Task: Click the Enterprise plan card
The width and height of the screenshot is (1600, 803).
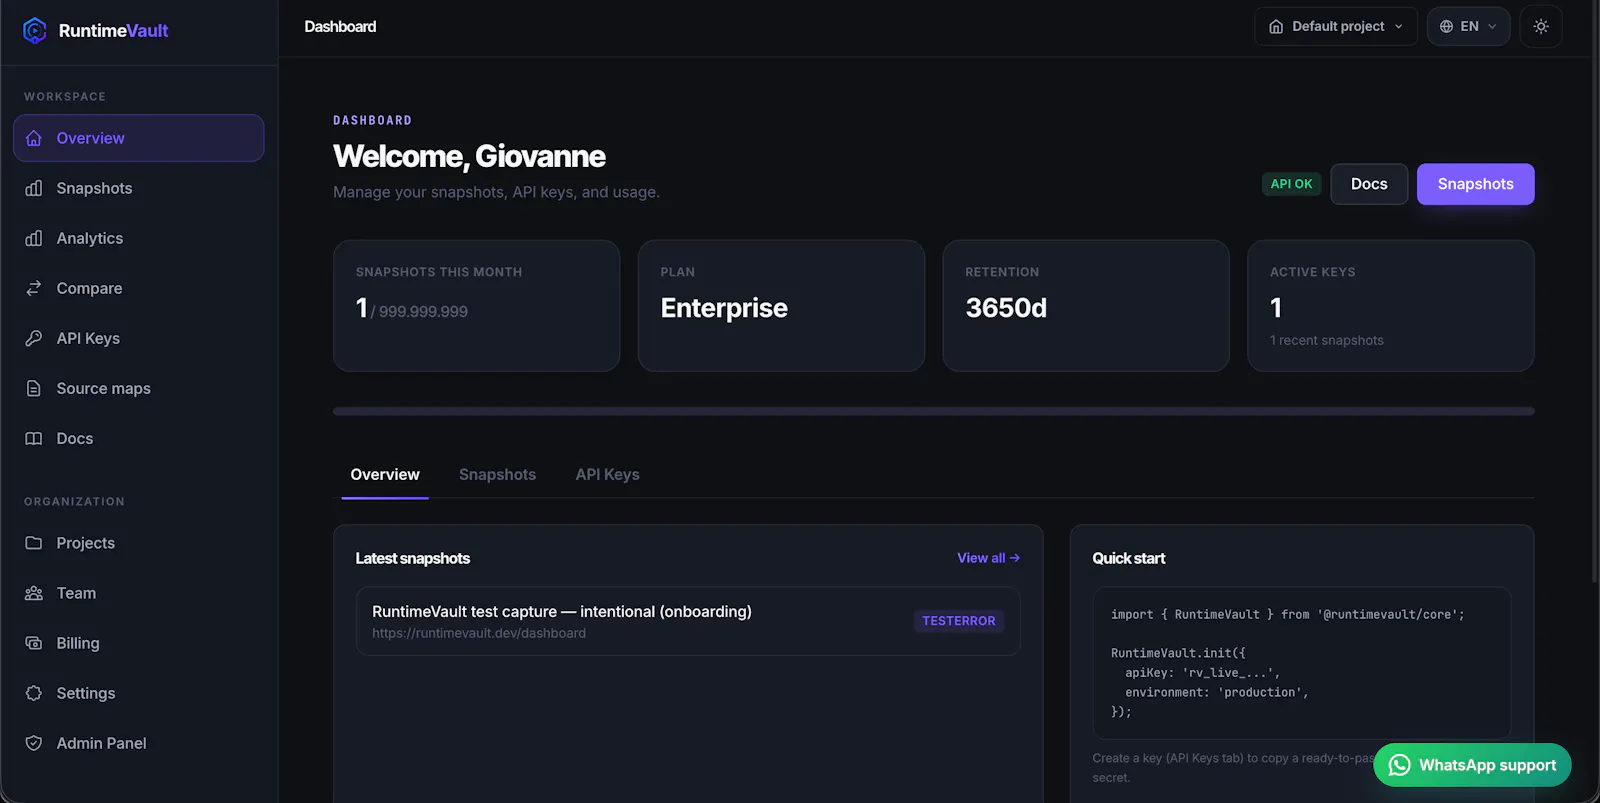Action: click(x=781, y=306)
